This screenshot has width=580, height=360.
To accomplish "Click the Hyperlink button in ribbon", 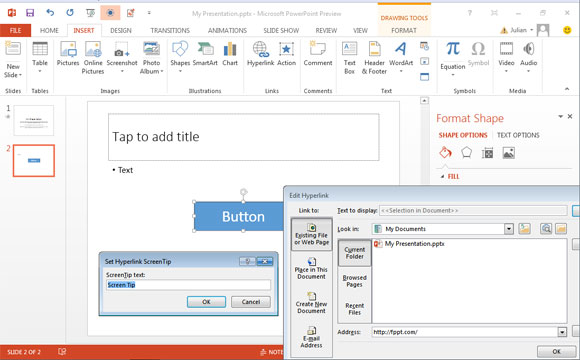I will pyautogui.click(x=260, y=54).
